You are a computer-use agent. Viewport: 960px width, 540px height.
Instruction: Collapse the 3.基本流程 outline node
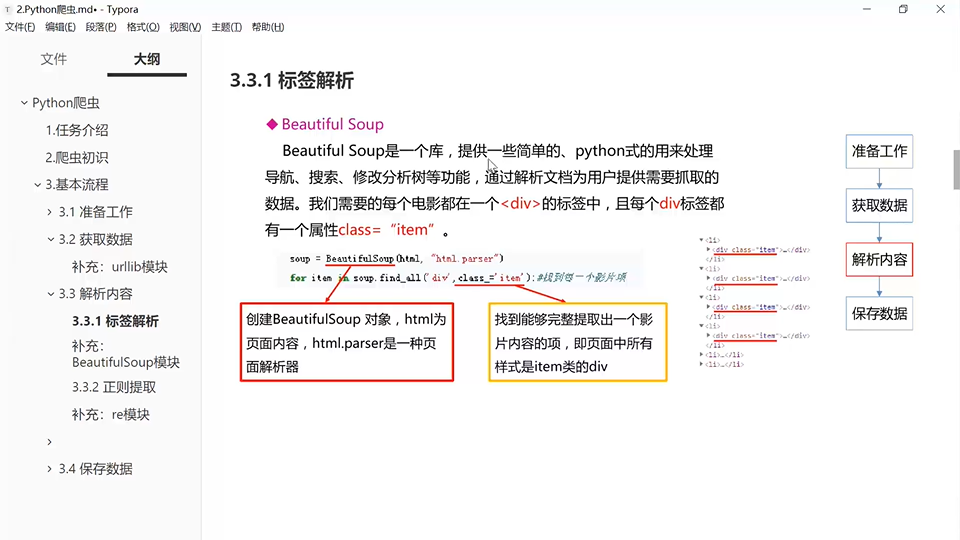click(x=37, y=185)
